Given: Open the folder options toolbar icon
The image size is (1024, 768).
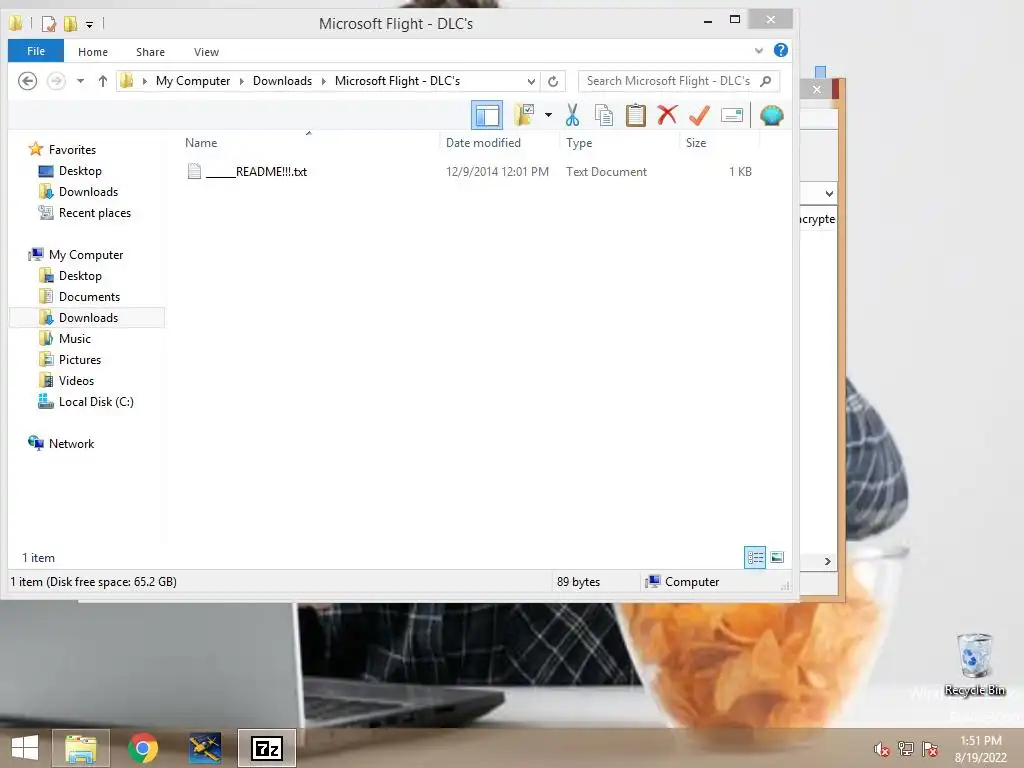Looking at the screenshot, I should pos(524,115).
